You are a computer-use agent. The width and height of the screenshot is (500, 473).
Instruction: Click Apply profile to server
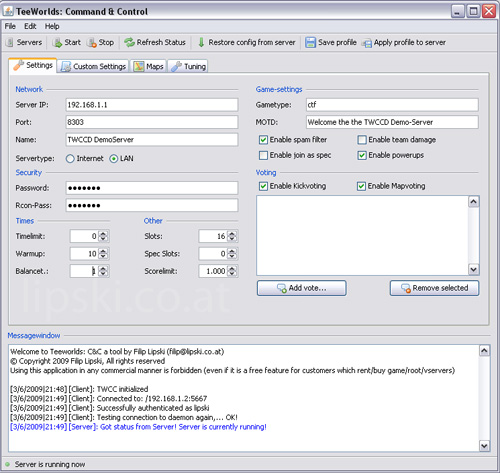pyautogui.click(x=404, y=42)
